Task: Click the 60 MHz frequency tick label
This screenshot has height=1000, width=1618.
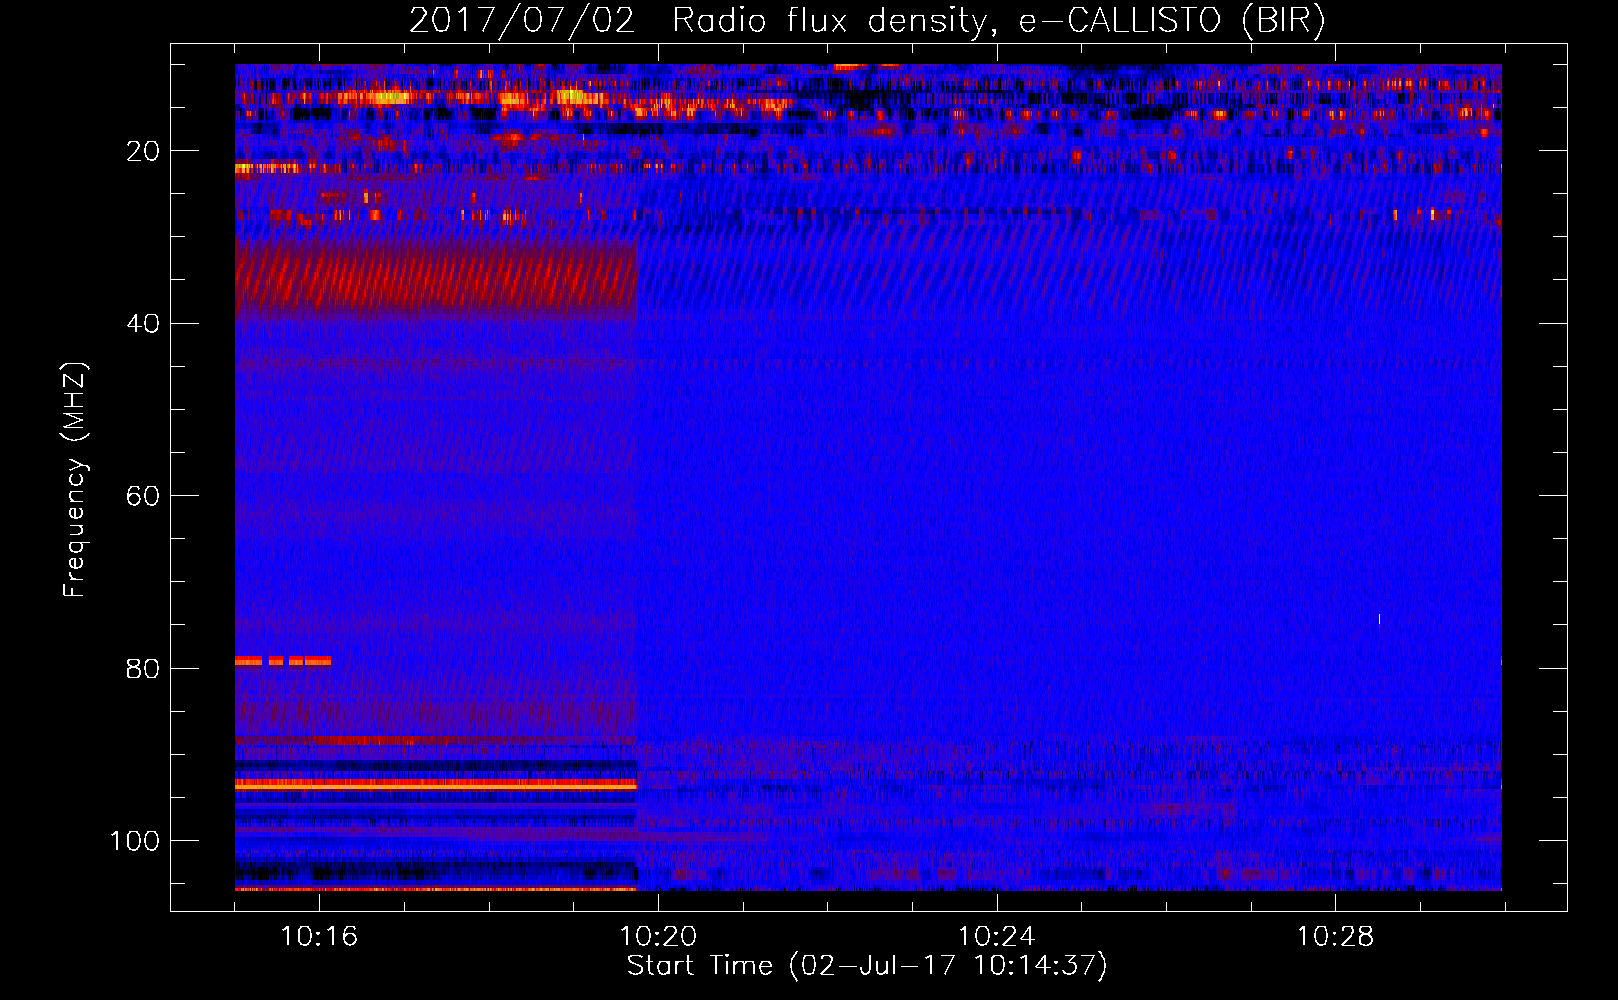Action: click(x=144, y=497)
